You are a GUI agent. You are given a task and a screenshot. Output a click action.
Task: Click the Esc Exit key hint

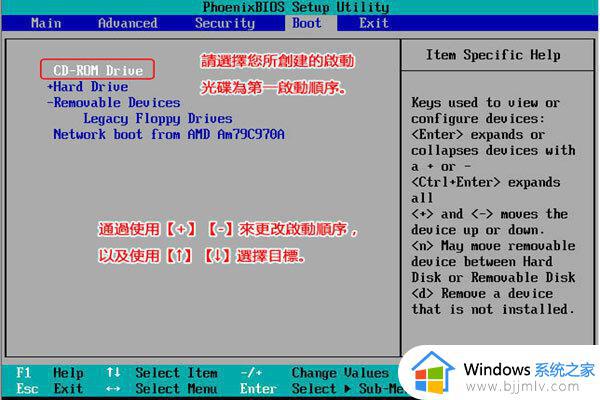click(50, 389)
